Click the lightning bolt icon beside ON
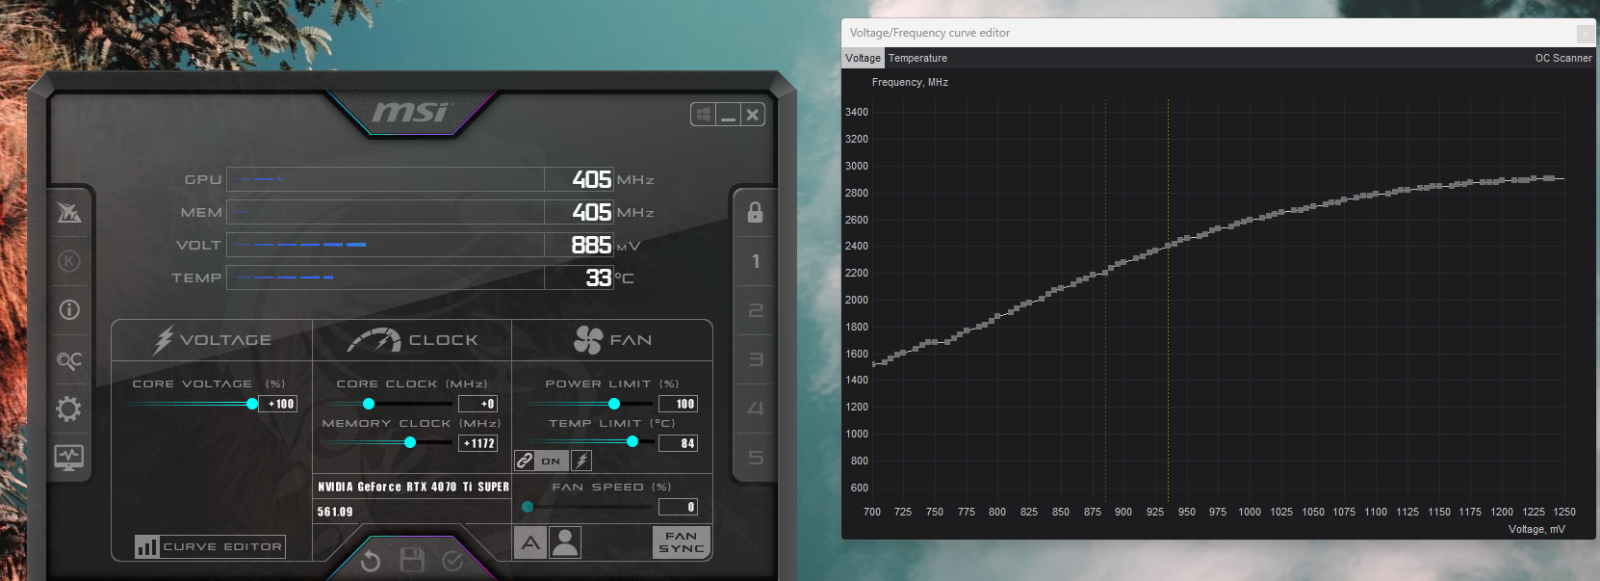Viewport: 1600px width, 581px height. click(582, 461)
